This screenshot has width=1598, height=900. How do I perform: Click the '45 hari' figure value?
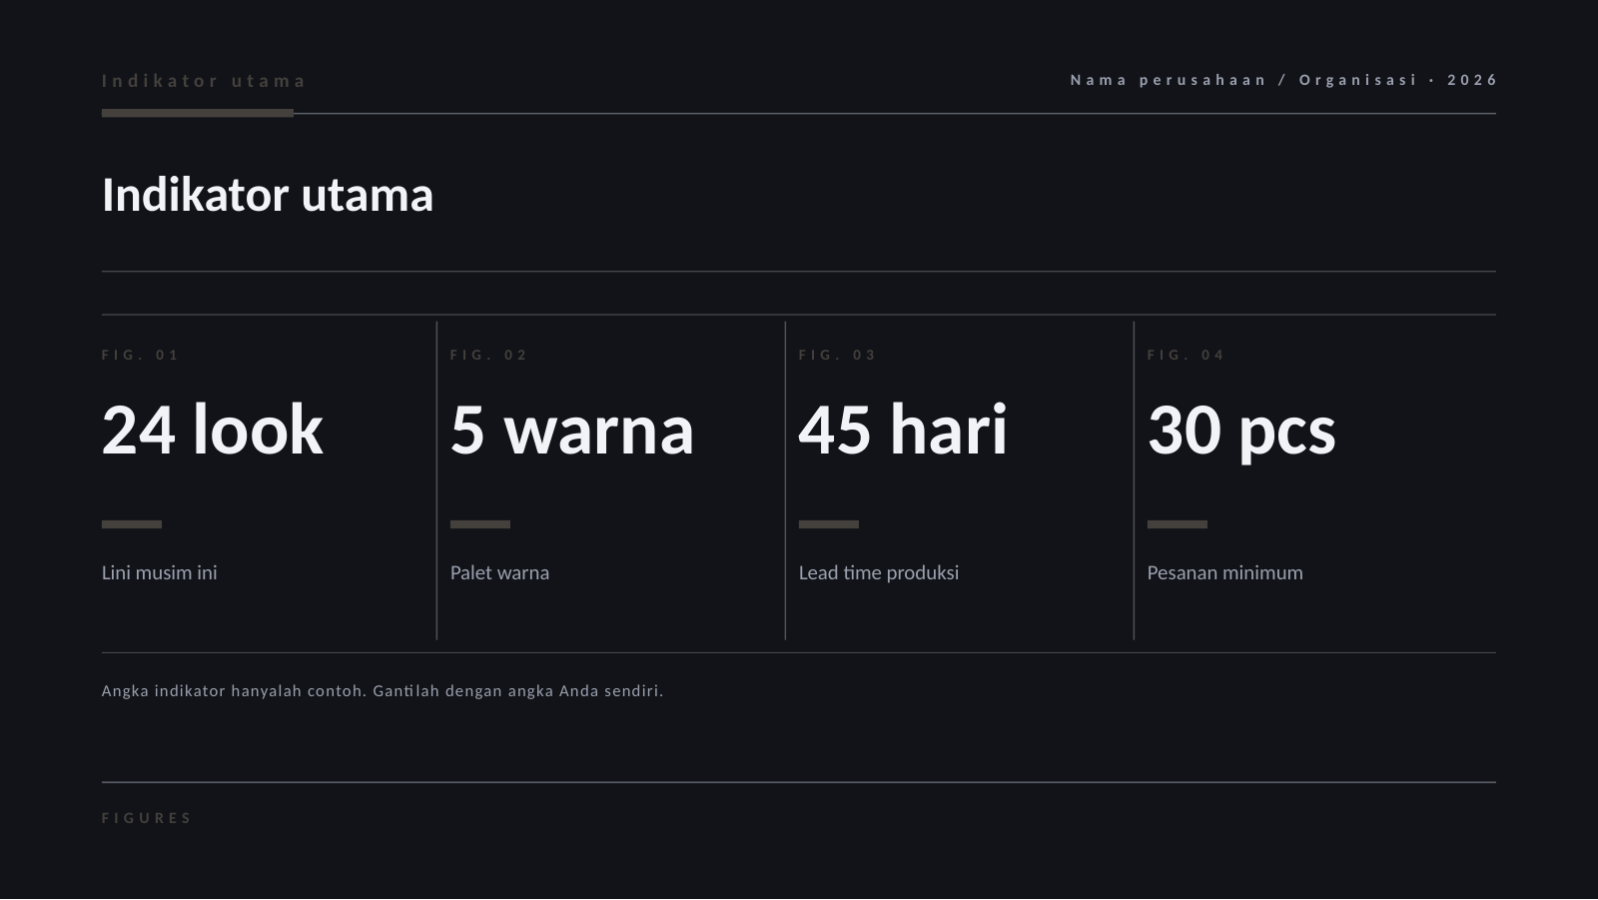pos(903,430)
